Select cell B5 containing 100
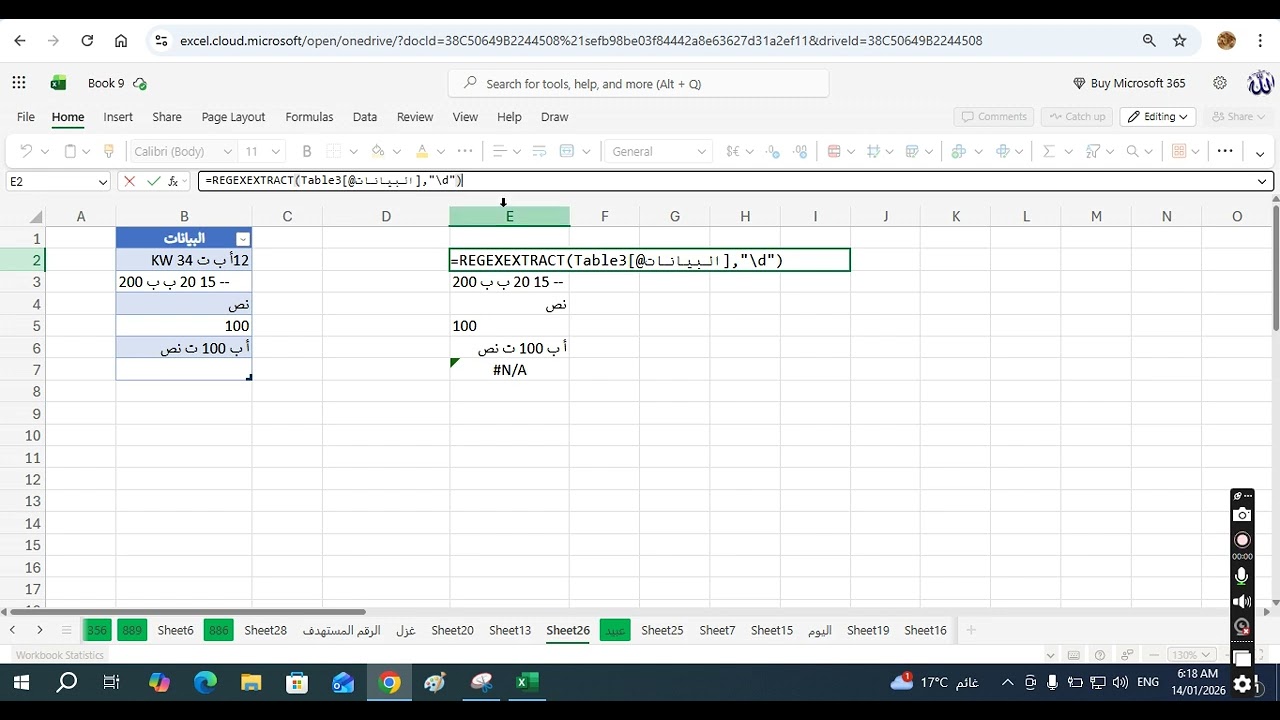This screenshot has height=720, width=1280. [183, 326]
